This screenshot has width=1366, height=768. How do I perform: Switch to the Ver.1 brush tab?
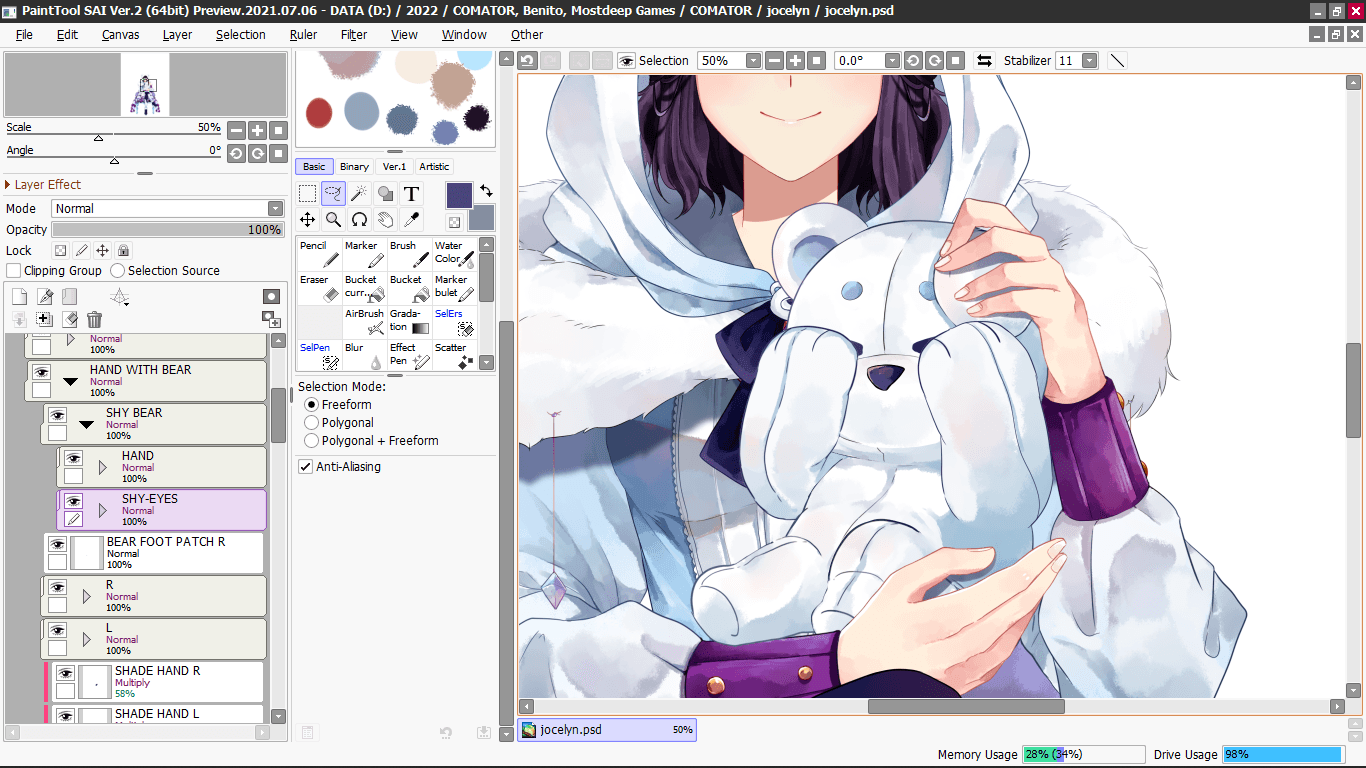[x=394, y=166]
